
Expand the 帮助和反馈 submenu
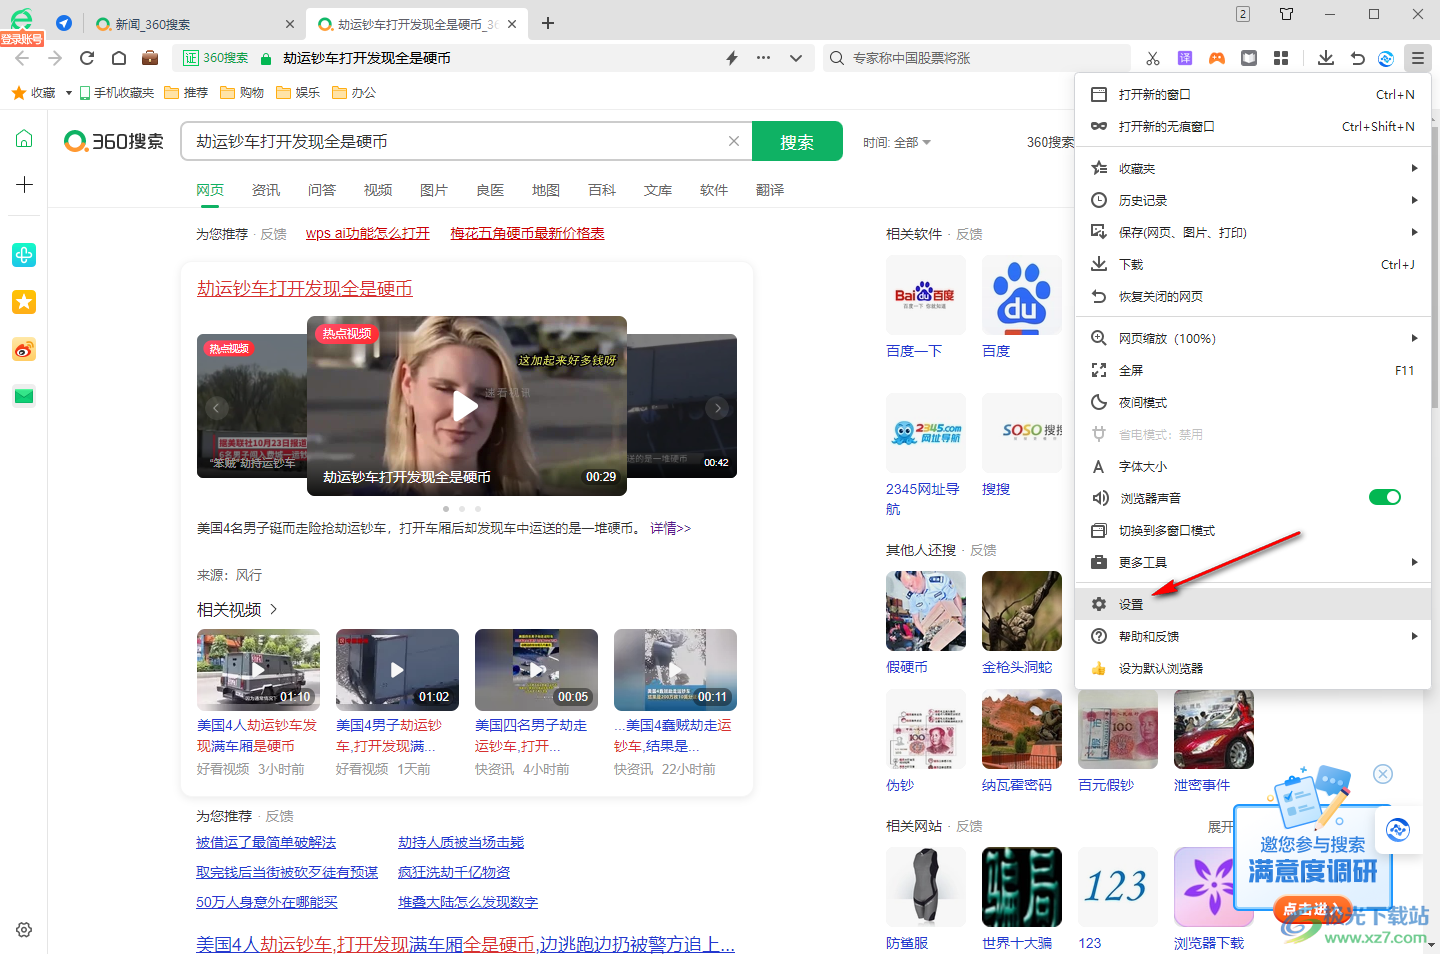tap(1254, 636)
